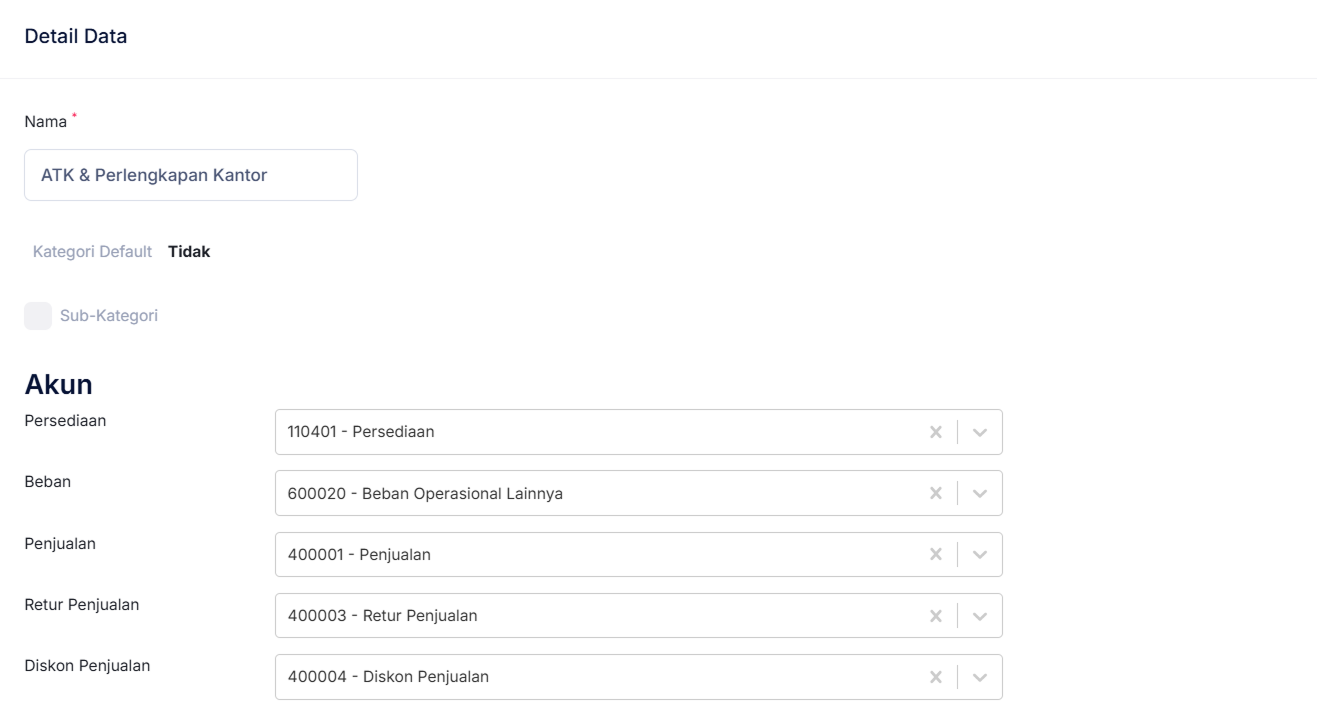Image resolution: width=1317 pixels, height=707 pixels.
Task: Click the 600020 - Beban Operasional Lainnya field
Action: click(600, 493)
